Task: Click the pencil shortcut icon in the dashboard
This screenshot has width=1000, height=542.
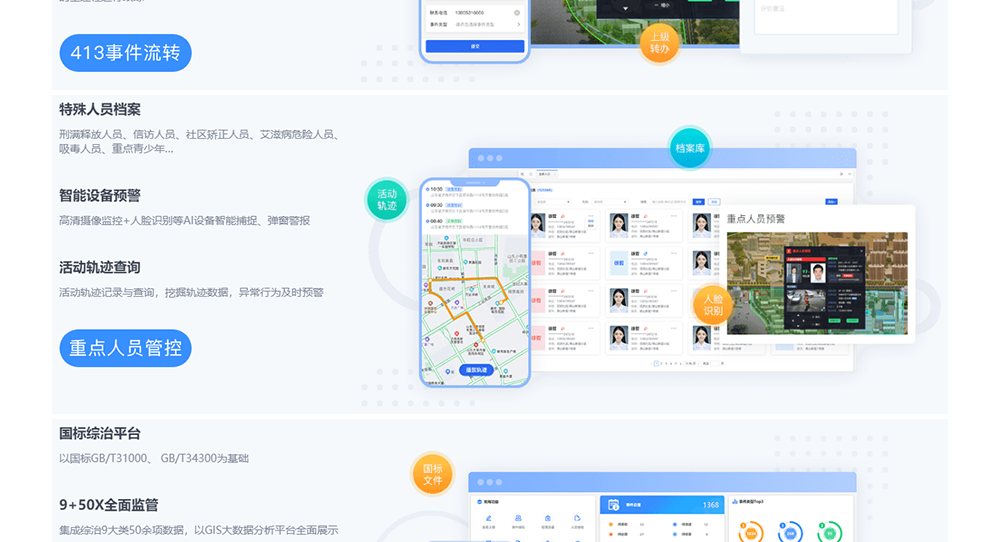Action: [x=489, y=518]
